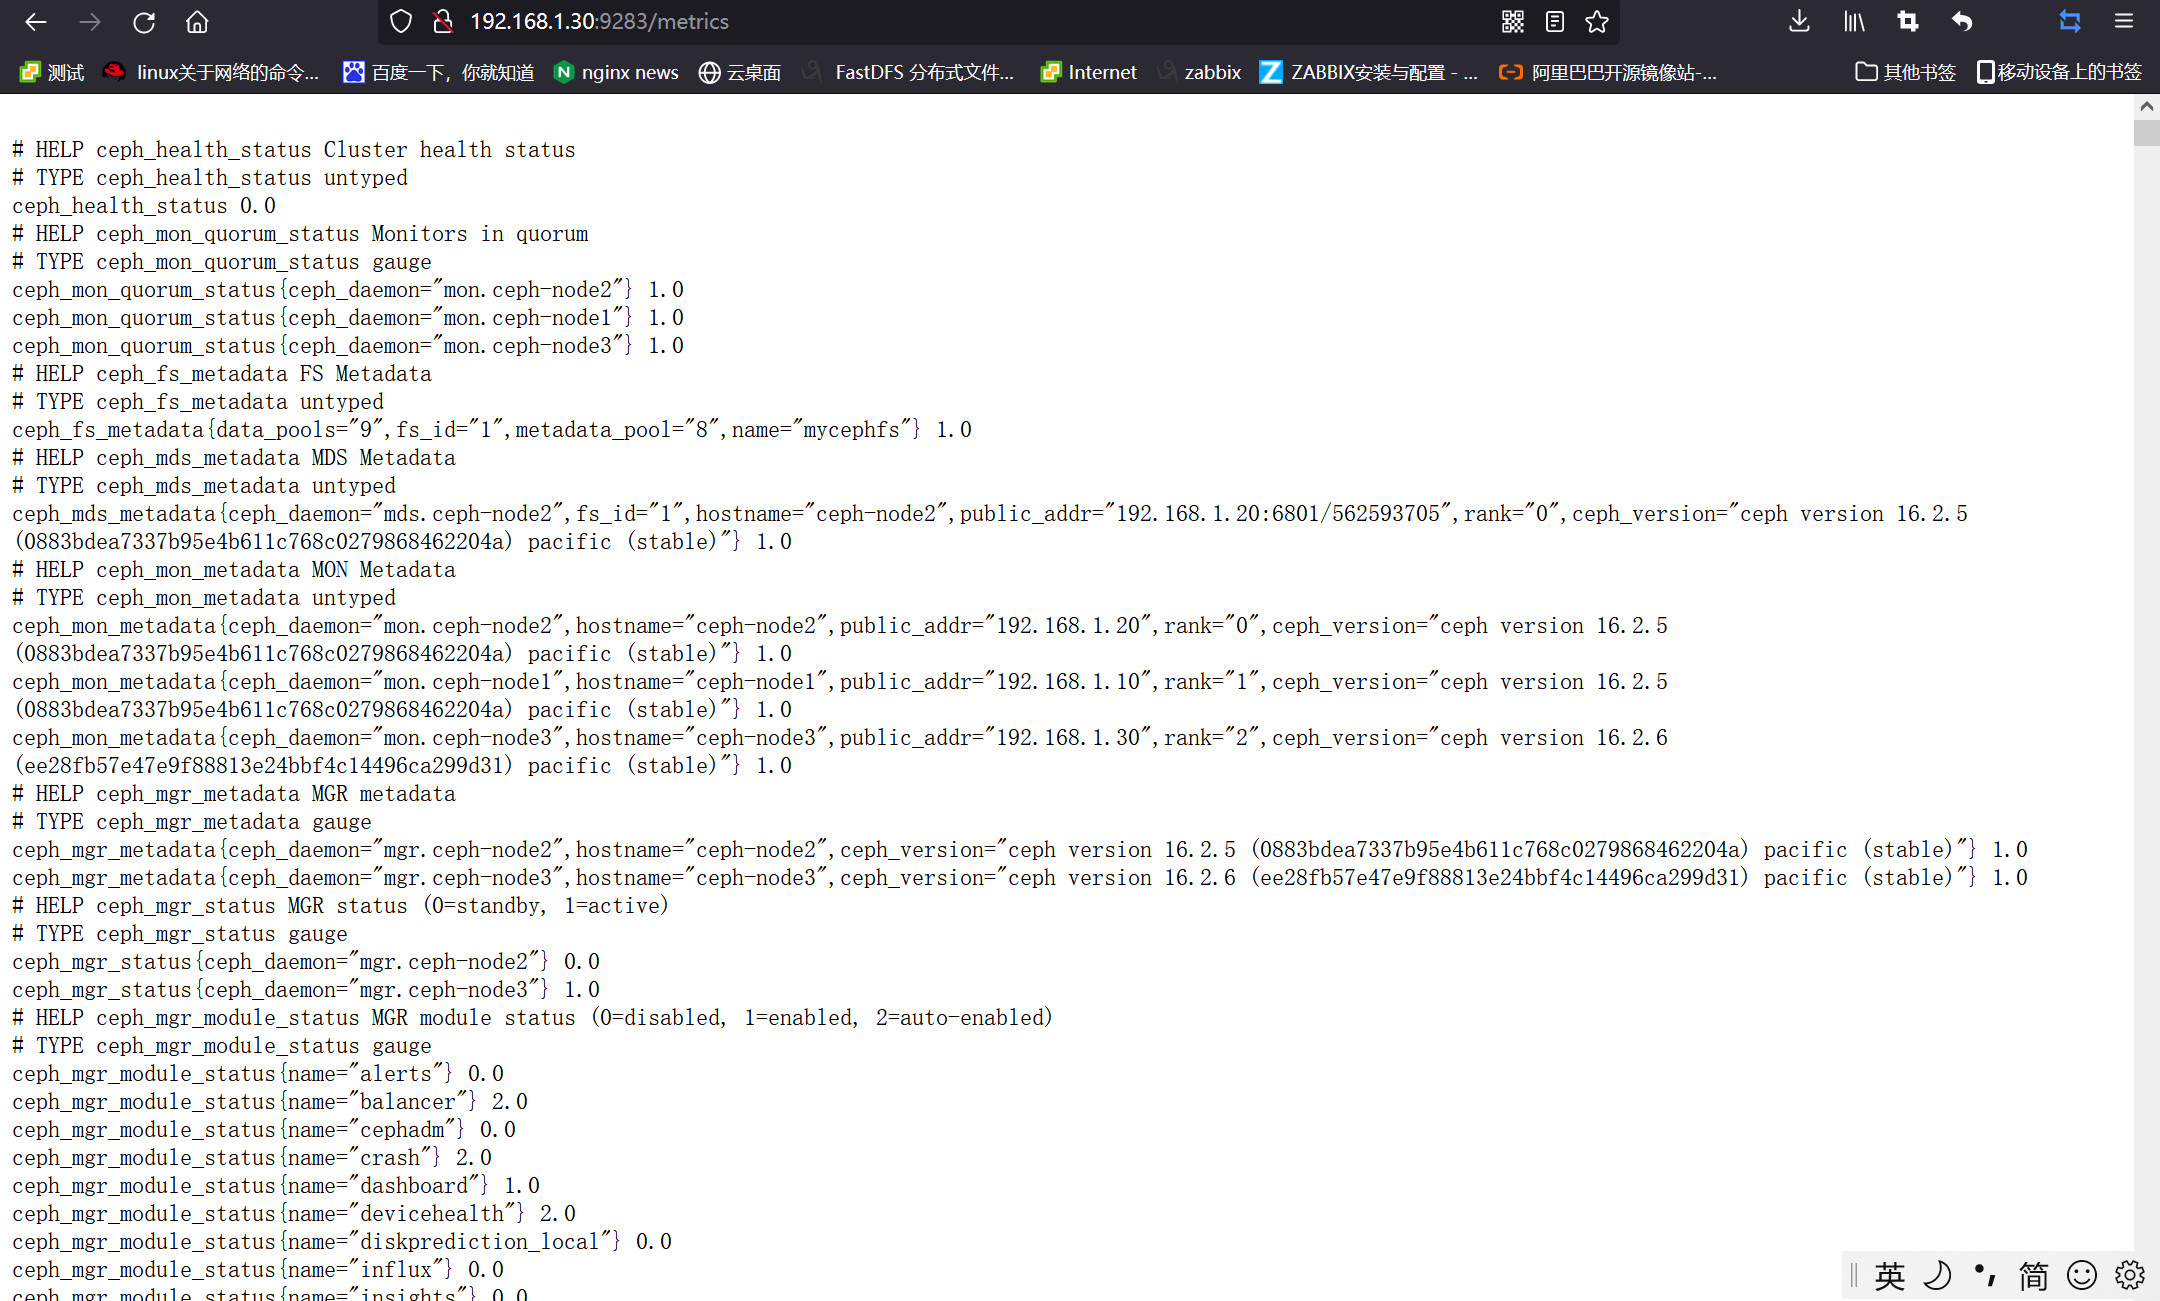Open the QR code generator icon
This screenshot has width=2160, height=1301.
1513,22
